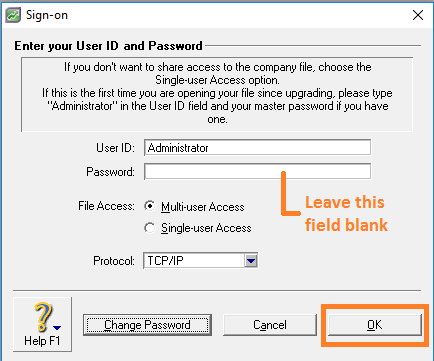Select the Single-user Access radio button
The image size is (434, 361).
[150, 228]
